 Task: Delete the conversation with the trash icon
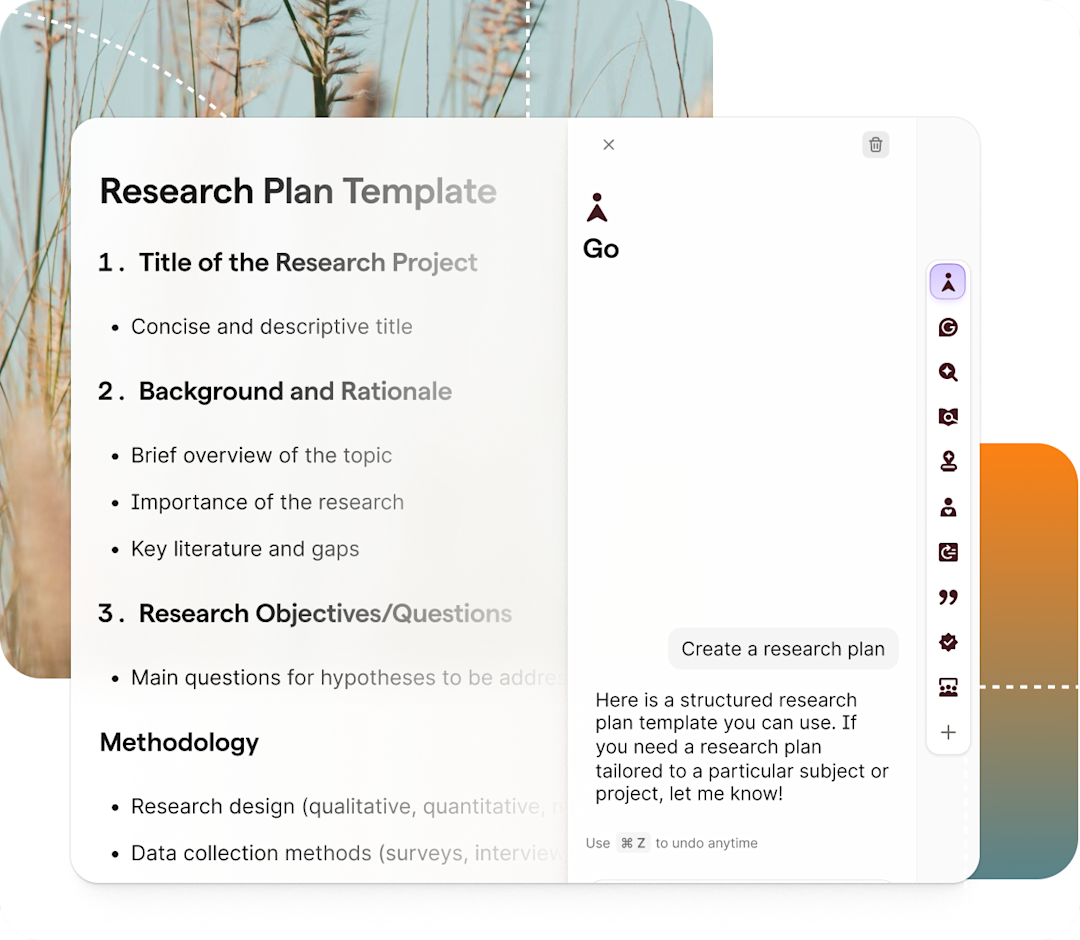(x=875, y=145)
